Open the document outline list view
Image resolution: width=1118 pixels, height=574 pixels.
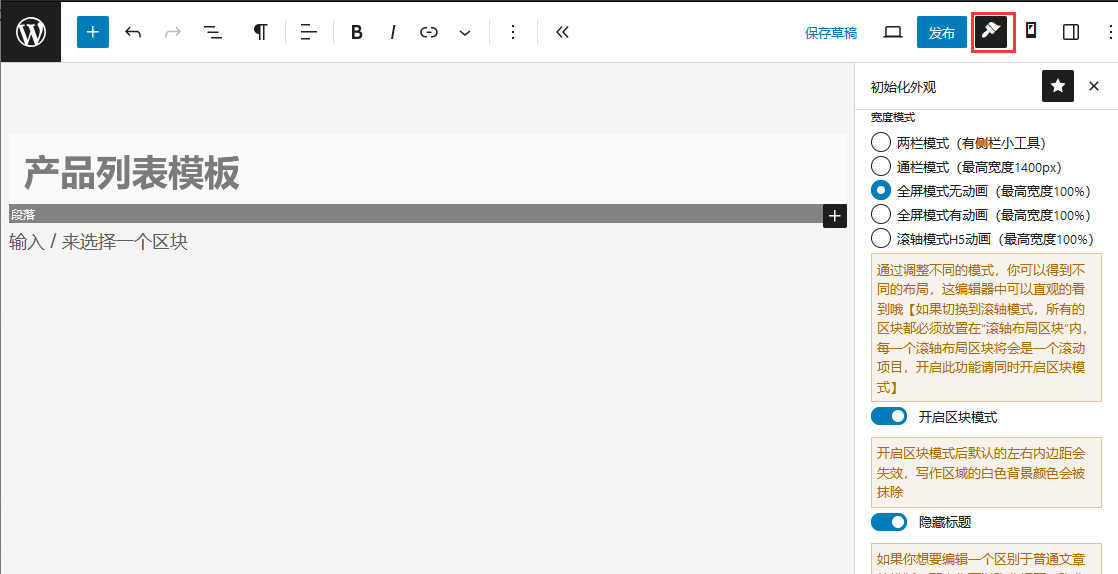212,32
